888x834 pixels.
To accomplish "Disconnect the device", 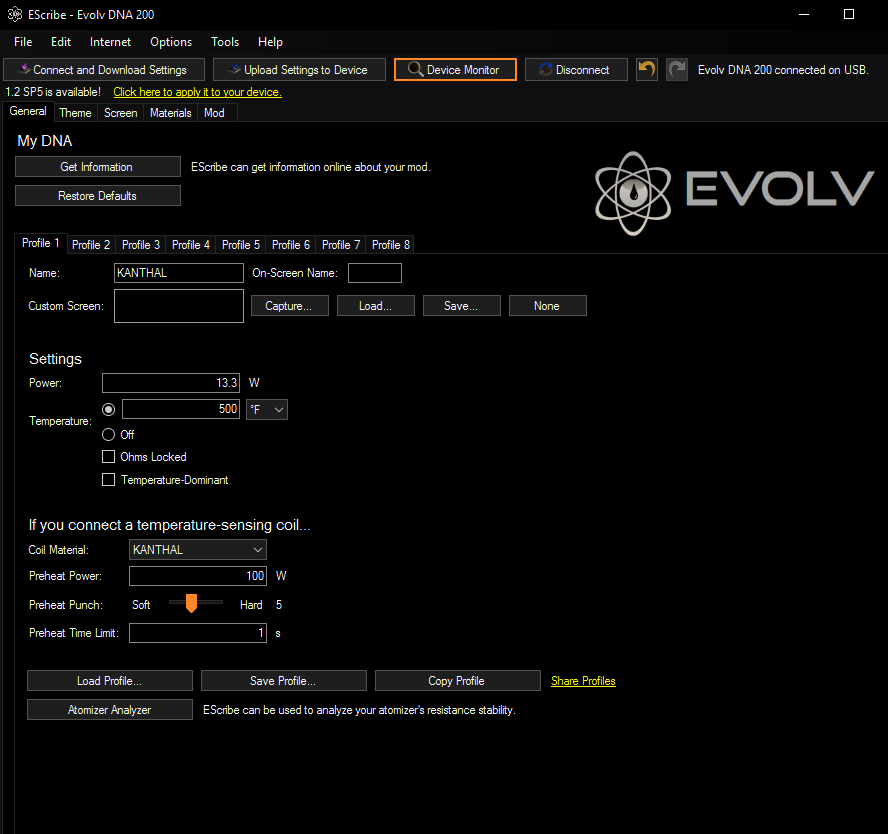I will click(576, 70).
